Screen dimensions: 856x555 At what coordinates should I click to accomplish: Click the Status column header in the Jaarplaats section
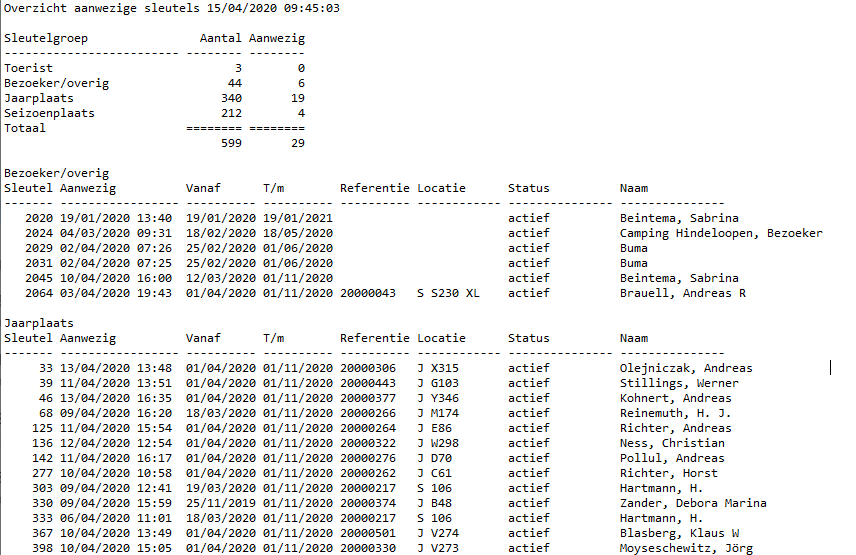click(x=528, y=338)
